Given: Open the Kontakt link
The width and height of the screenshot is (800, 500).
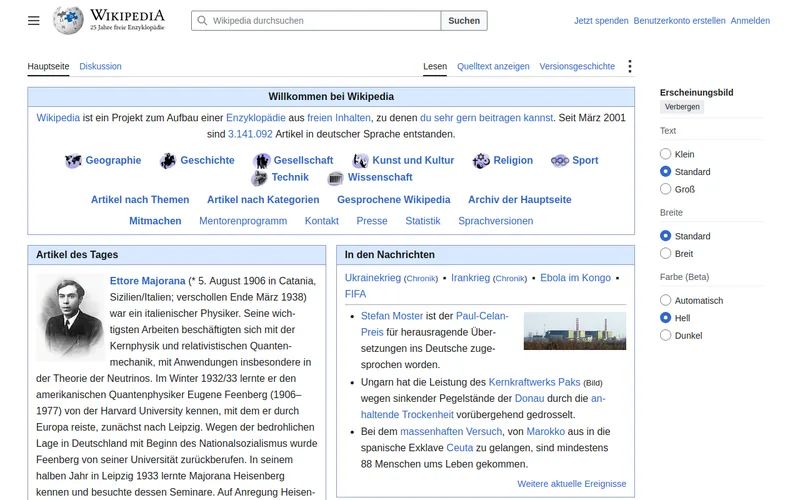Looking at the screenshot, I should (x=321, y=221).
